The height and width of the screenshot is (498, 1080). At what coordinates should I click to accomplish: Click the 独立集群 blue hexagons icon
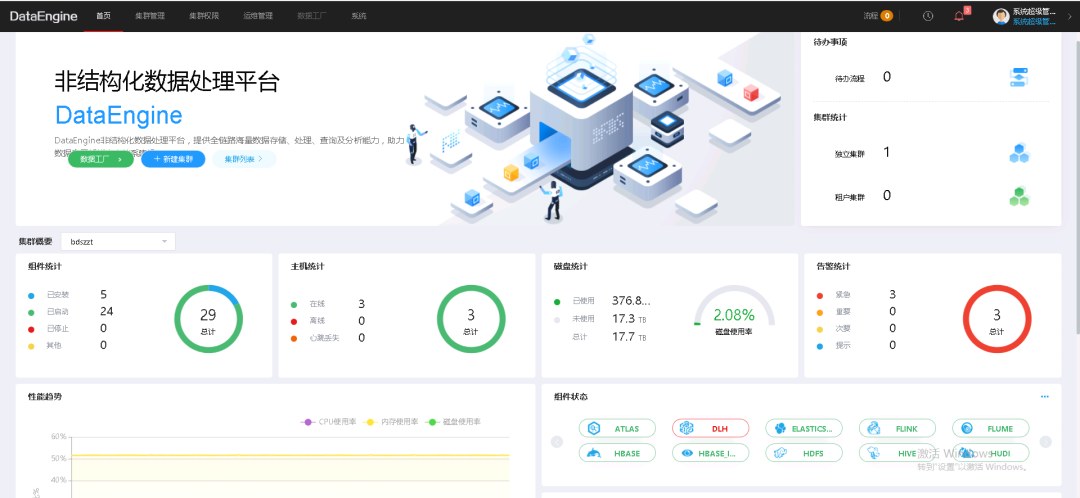[x=1019, y=153]
